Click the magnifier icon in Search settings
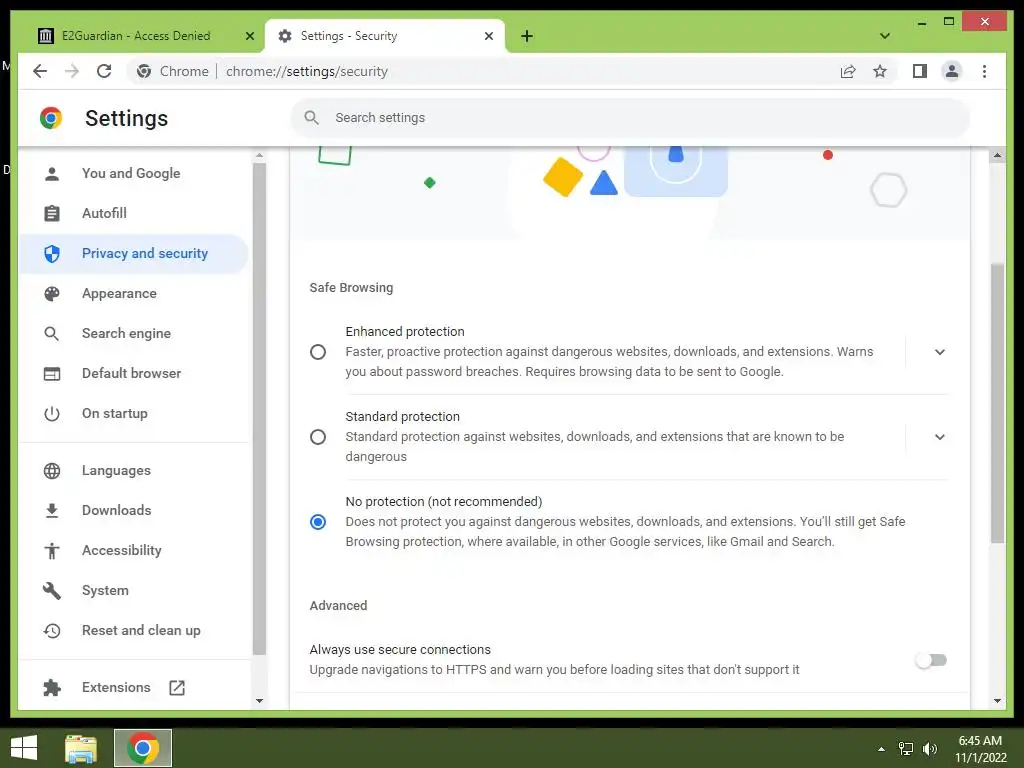The width and height of the screenshot is (1024, 768). tap(312, 118)
